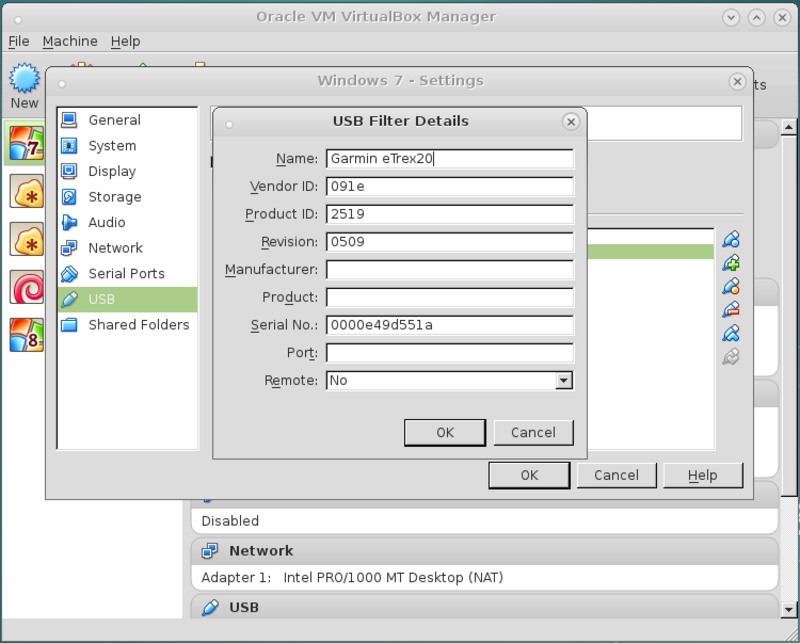The image size is (800, 643).
Task: Click the move USB filter up icon
Action: (x=731, y=333)
